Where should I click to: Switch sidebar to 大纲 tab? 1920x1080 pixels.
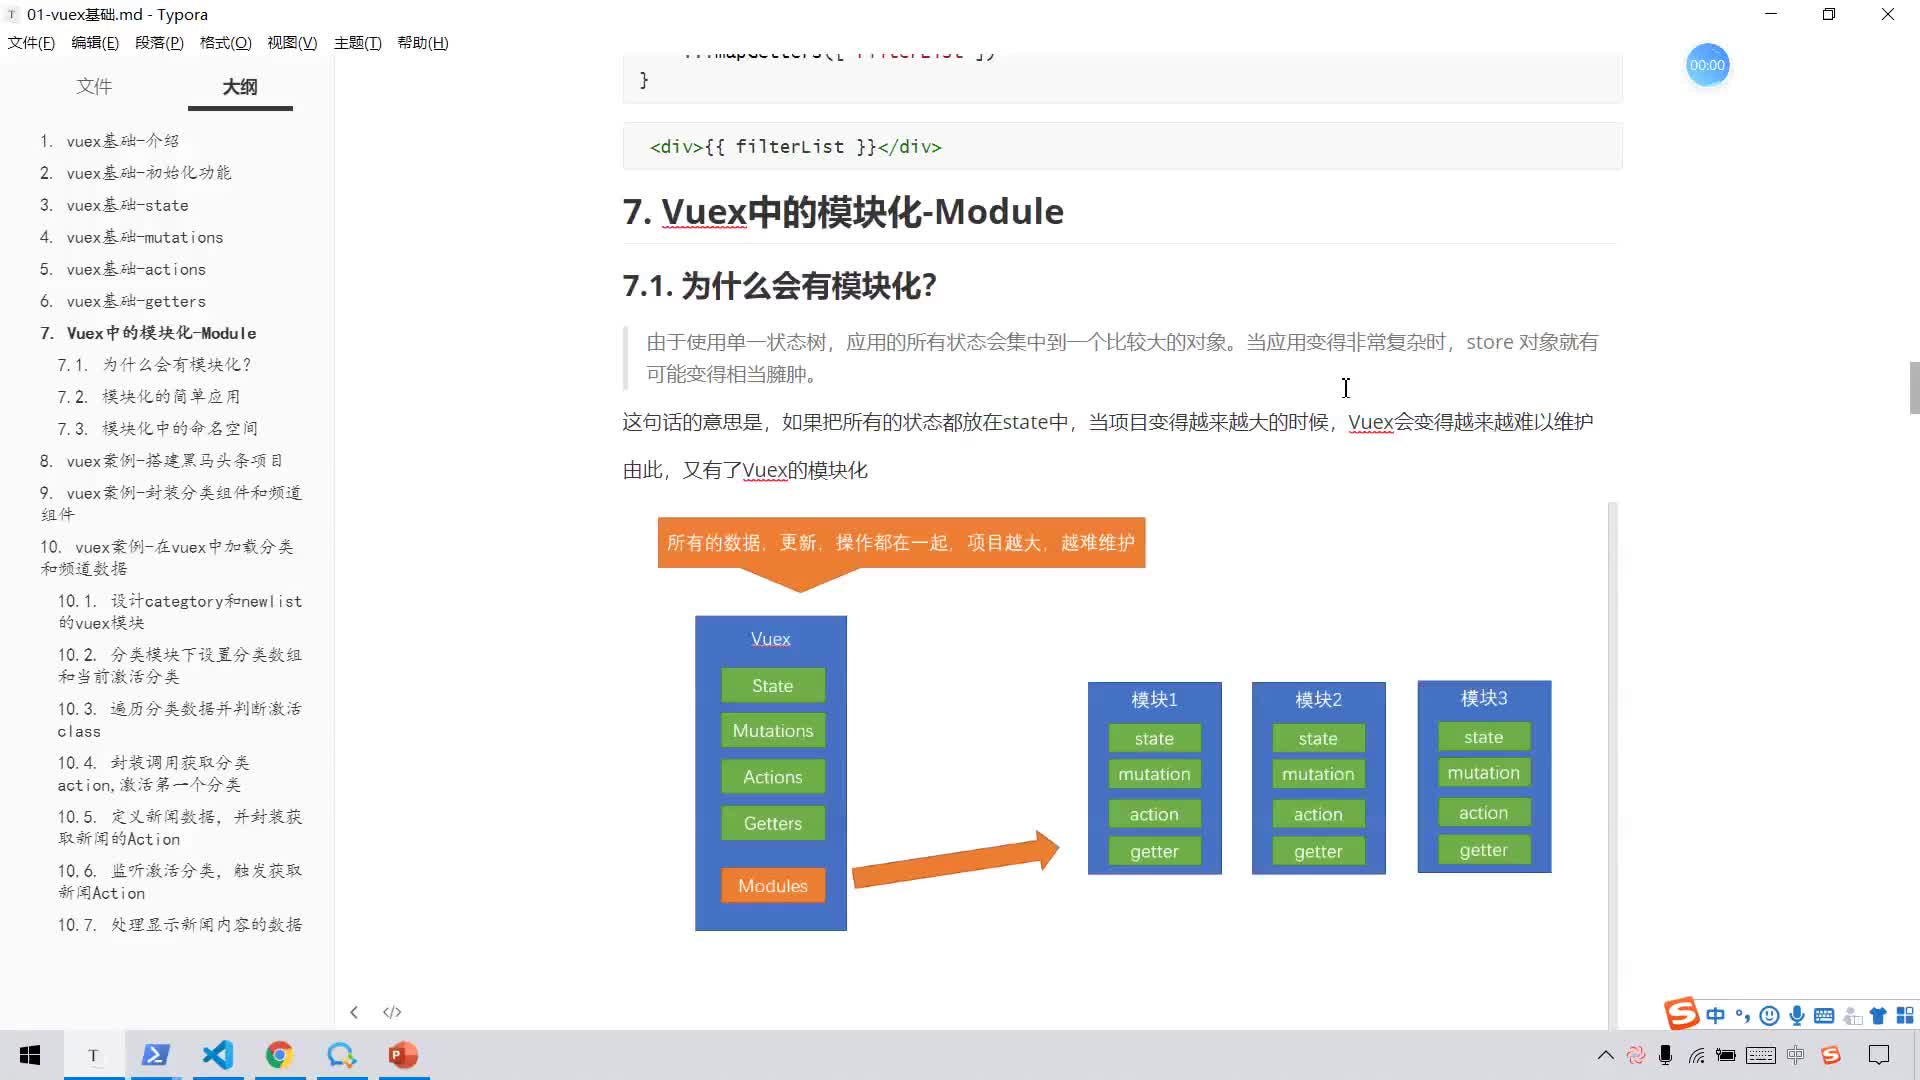point(240,87)
